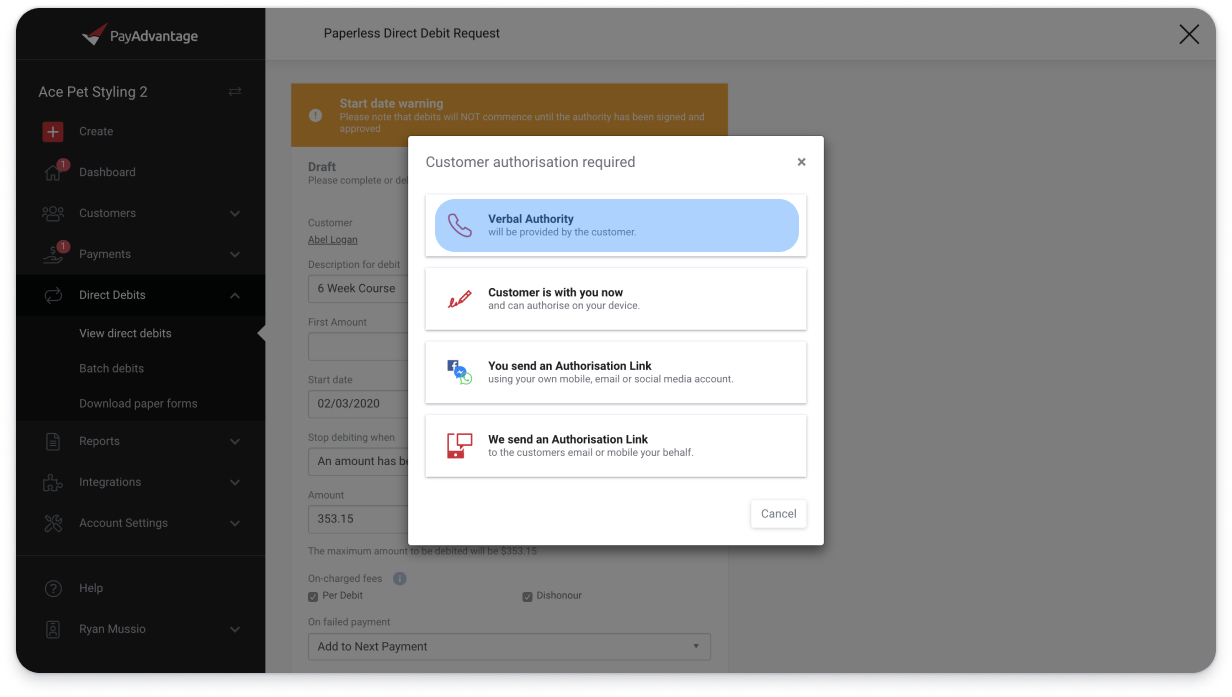The height and width of the screenshot is (697, 1232).
Task: Click the Account Settings tools icon
Action: point(53,523)
